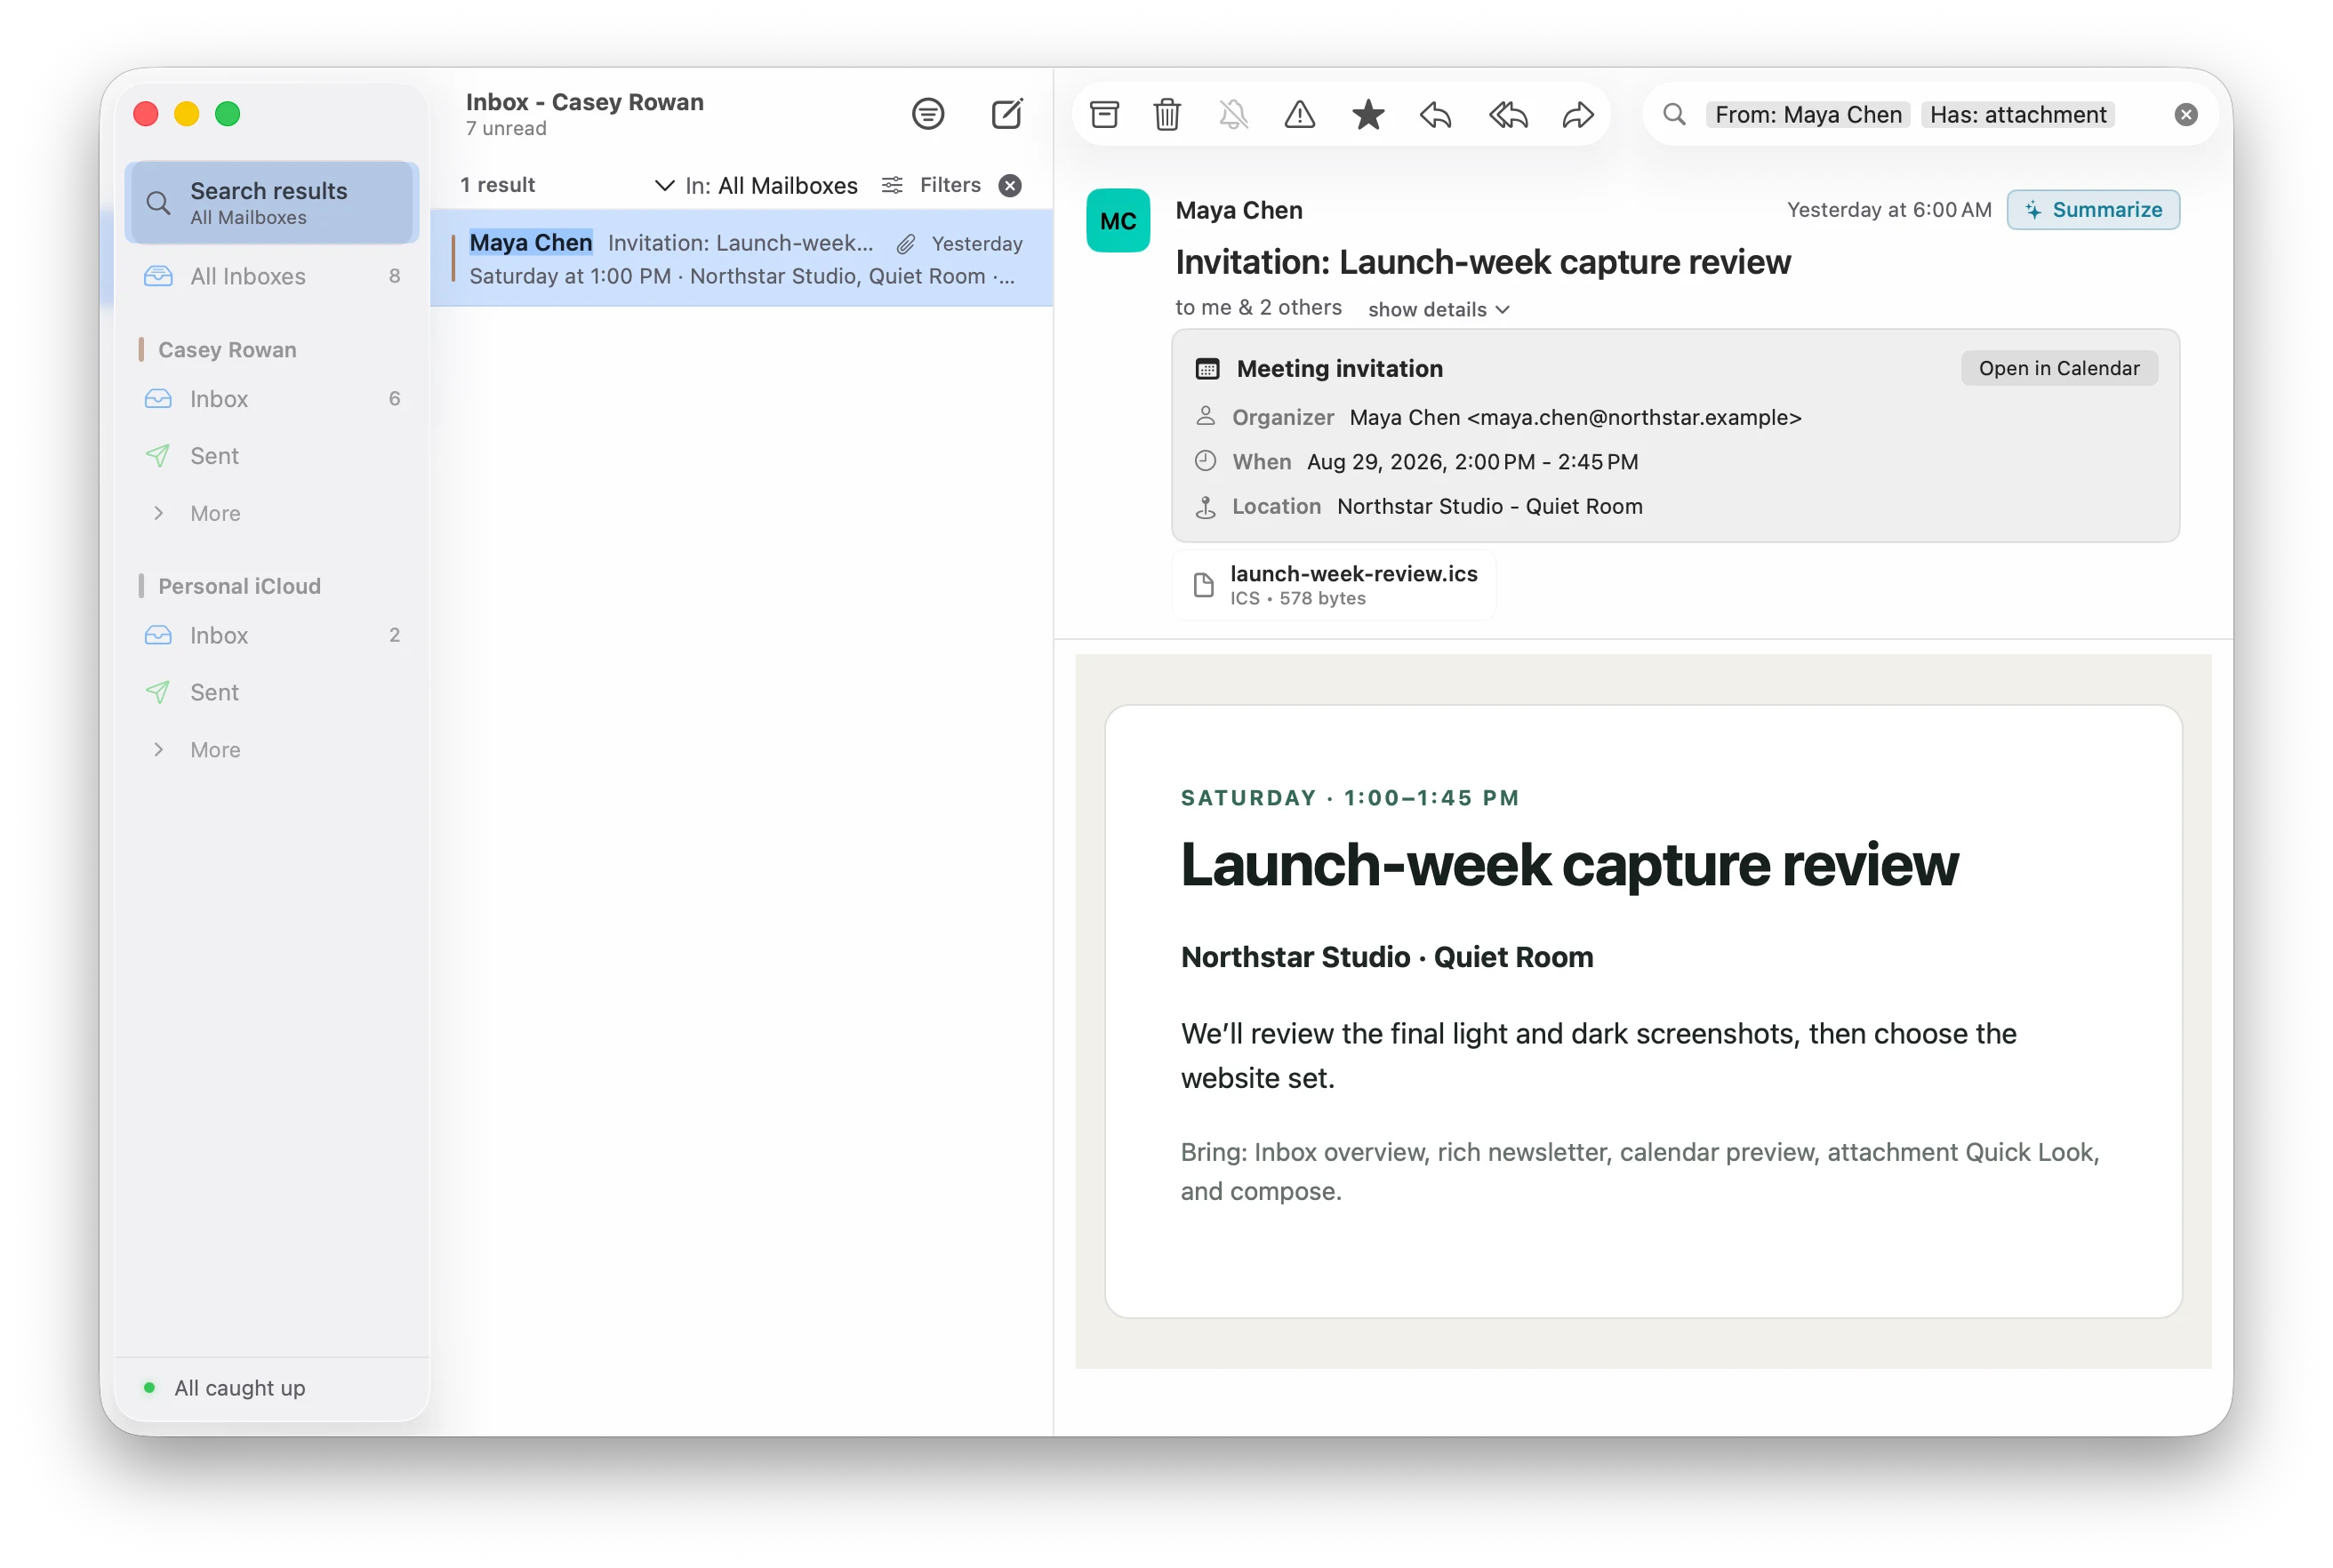Open the launch-week-review.ics attachment
Viewport: 2333px width, 1568px height.
click(x=1334, y=584)
